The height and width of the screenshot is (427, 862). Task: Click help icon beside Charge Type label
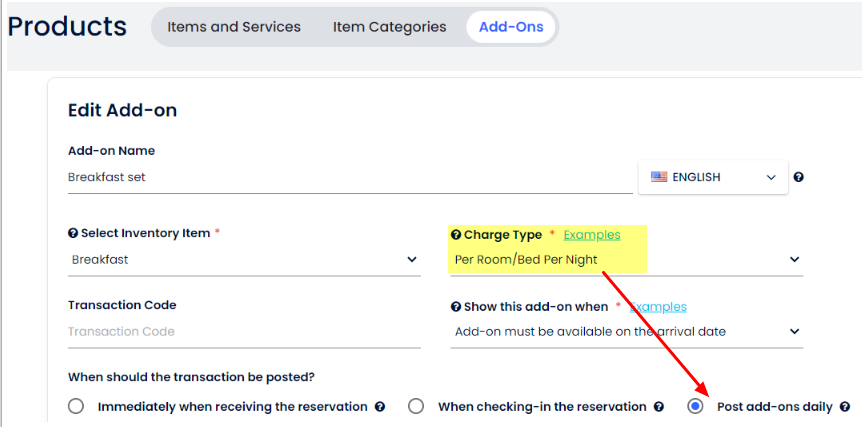[x=456, y=235]
